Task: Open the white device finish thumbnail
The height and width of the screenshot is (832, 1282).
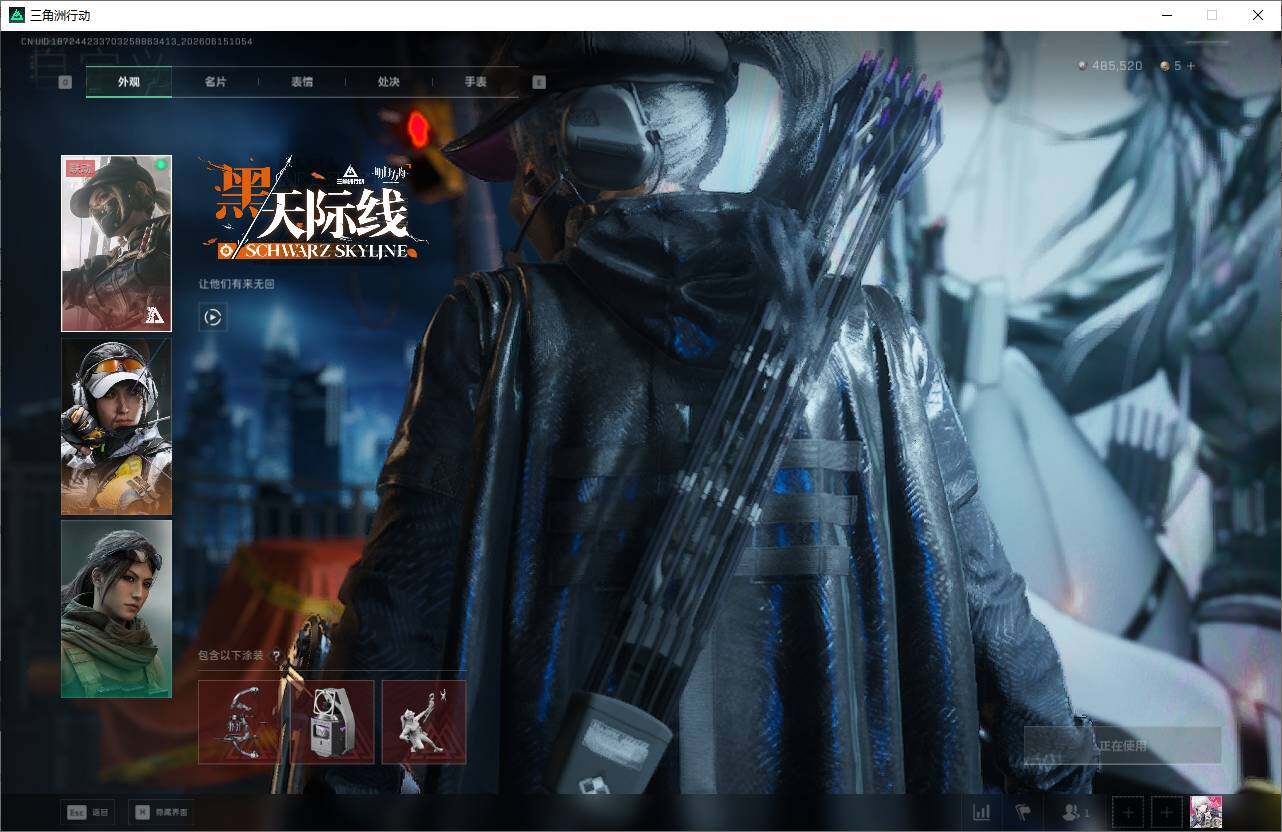Action: tap(332, 722)
